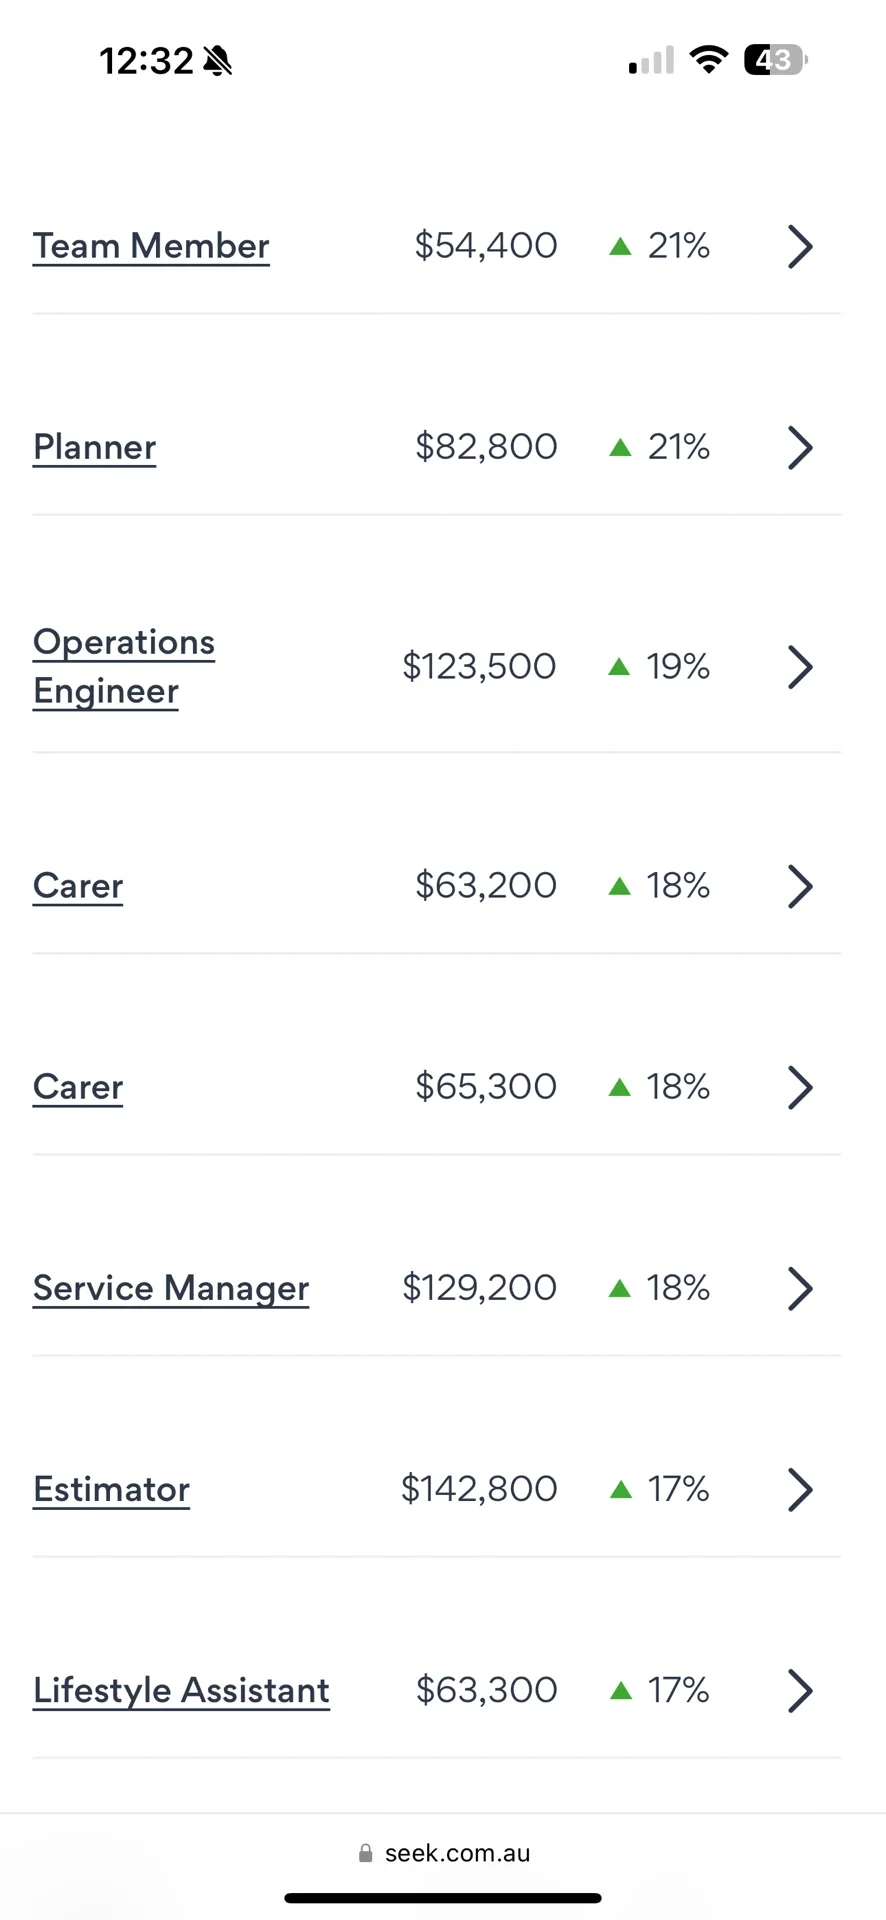
Task: Open the Carer link showing $63,200
Action: pyautogui.click(x=78, y=886)
